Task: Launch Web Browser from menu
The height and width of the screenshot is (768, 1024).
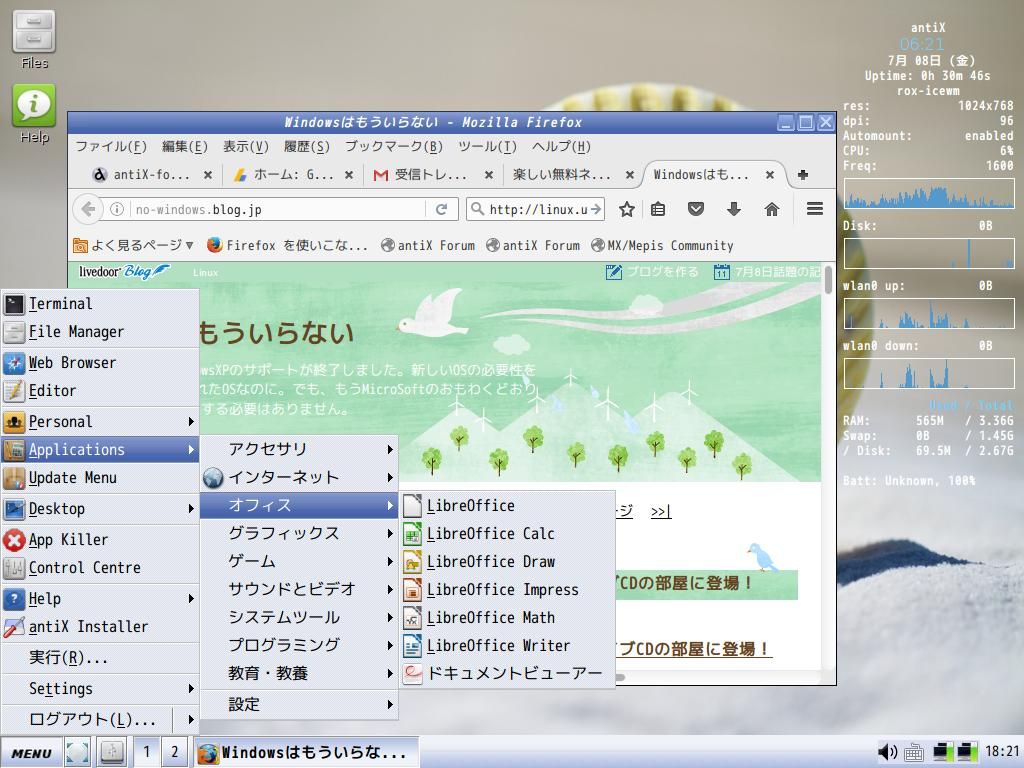Action: pyautogui.click(x=100, y=362)
